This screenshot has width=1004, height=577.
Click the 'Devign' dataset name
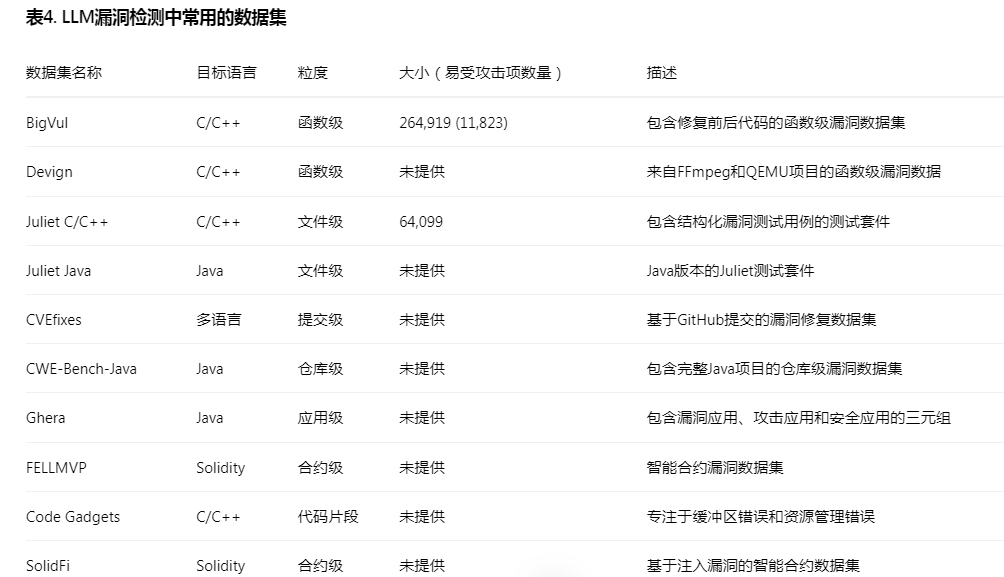tap(49, 172)
